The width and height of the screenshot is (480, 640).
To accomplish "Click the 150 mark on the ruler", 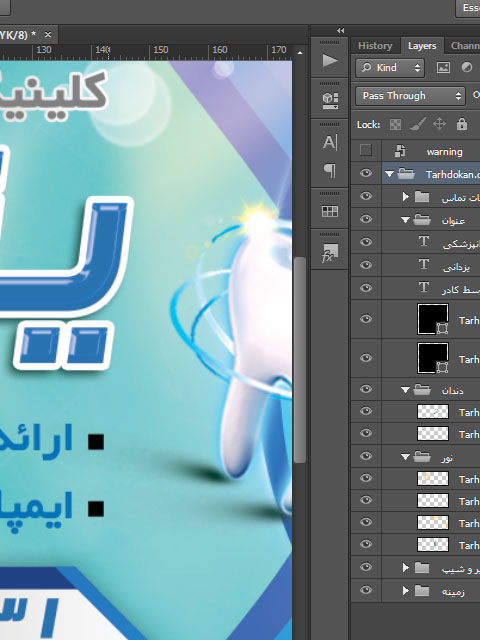I will [161, 50].
